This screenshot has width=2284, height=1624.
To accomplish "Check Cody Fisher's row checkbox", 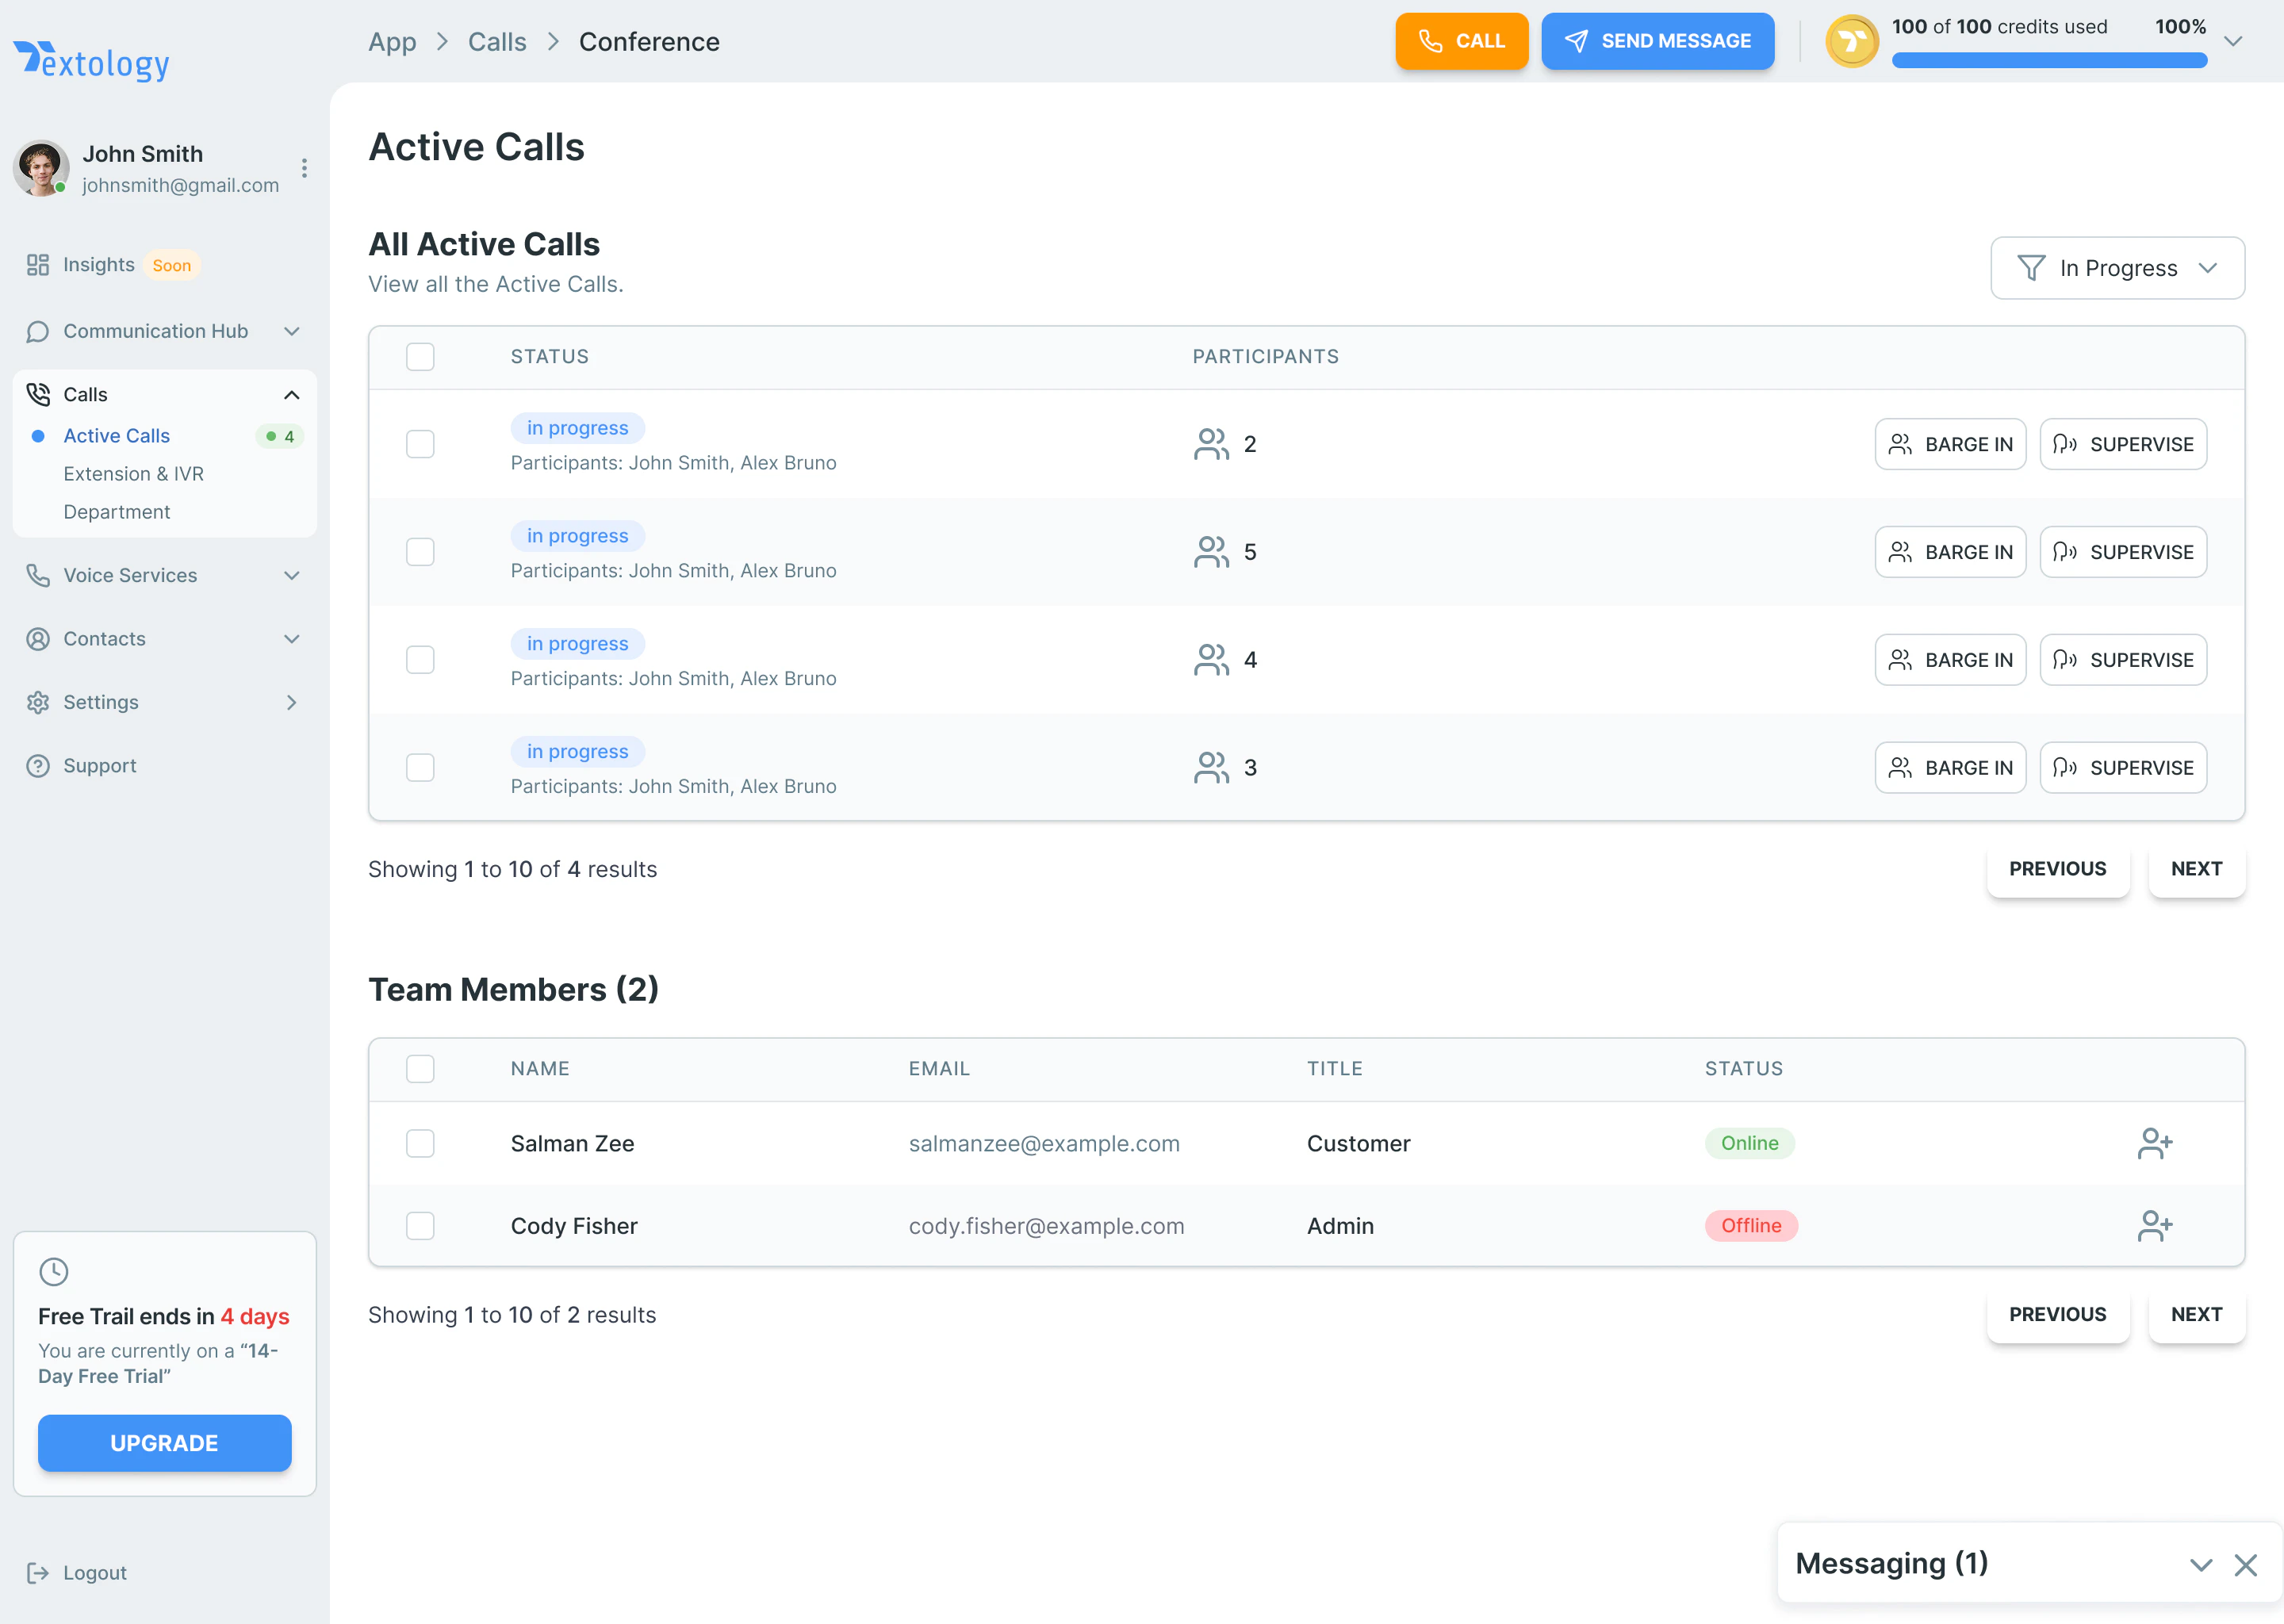I will click(420, 1226).
